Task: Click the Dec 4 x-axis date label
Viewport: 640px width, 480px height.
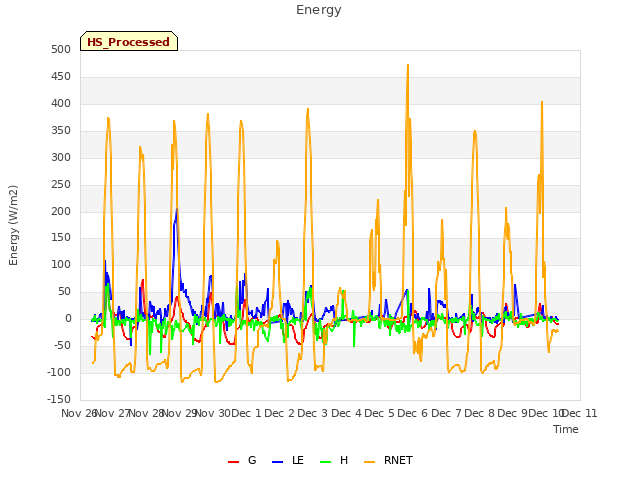Action: [346, 413]
